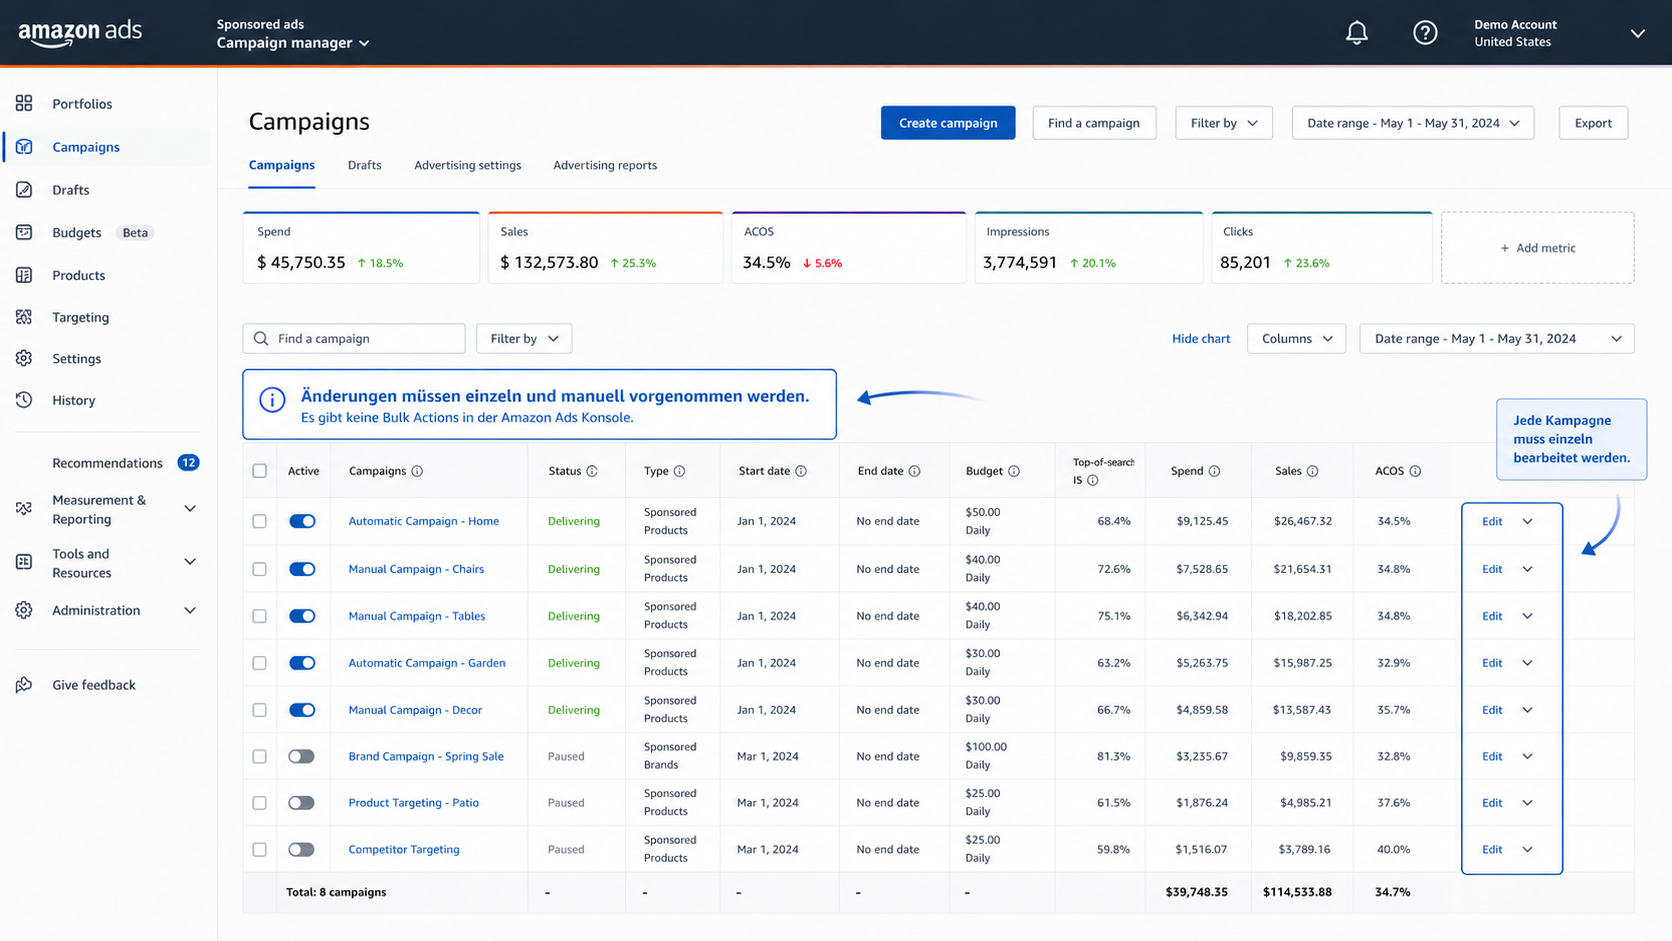Viewport: 1672px width, 941px height.
Task: Expand the Tools and Resources section
Action: [x=190, y=562]
